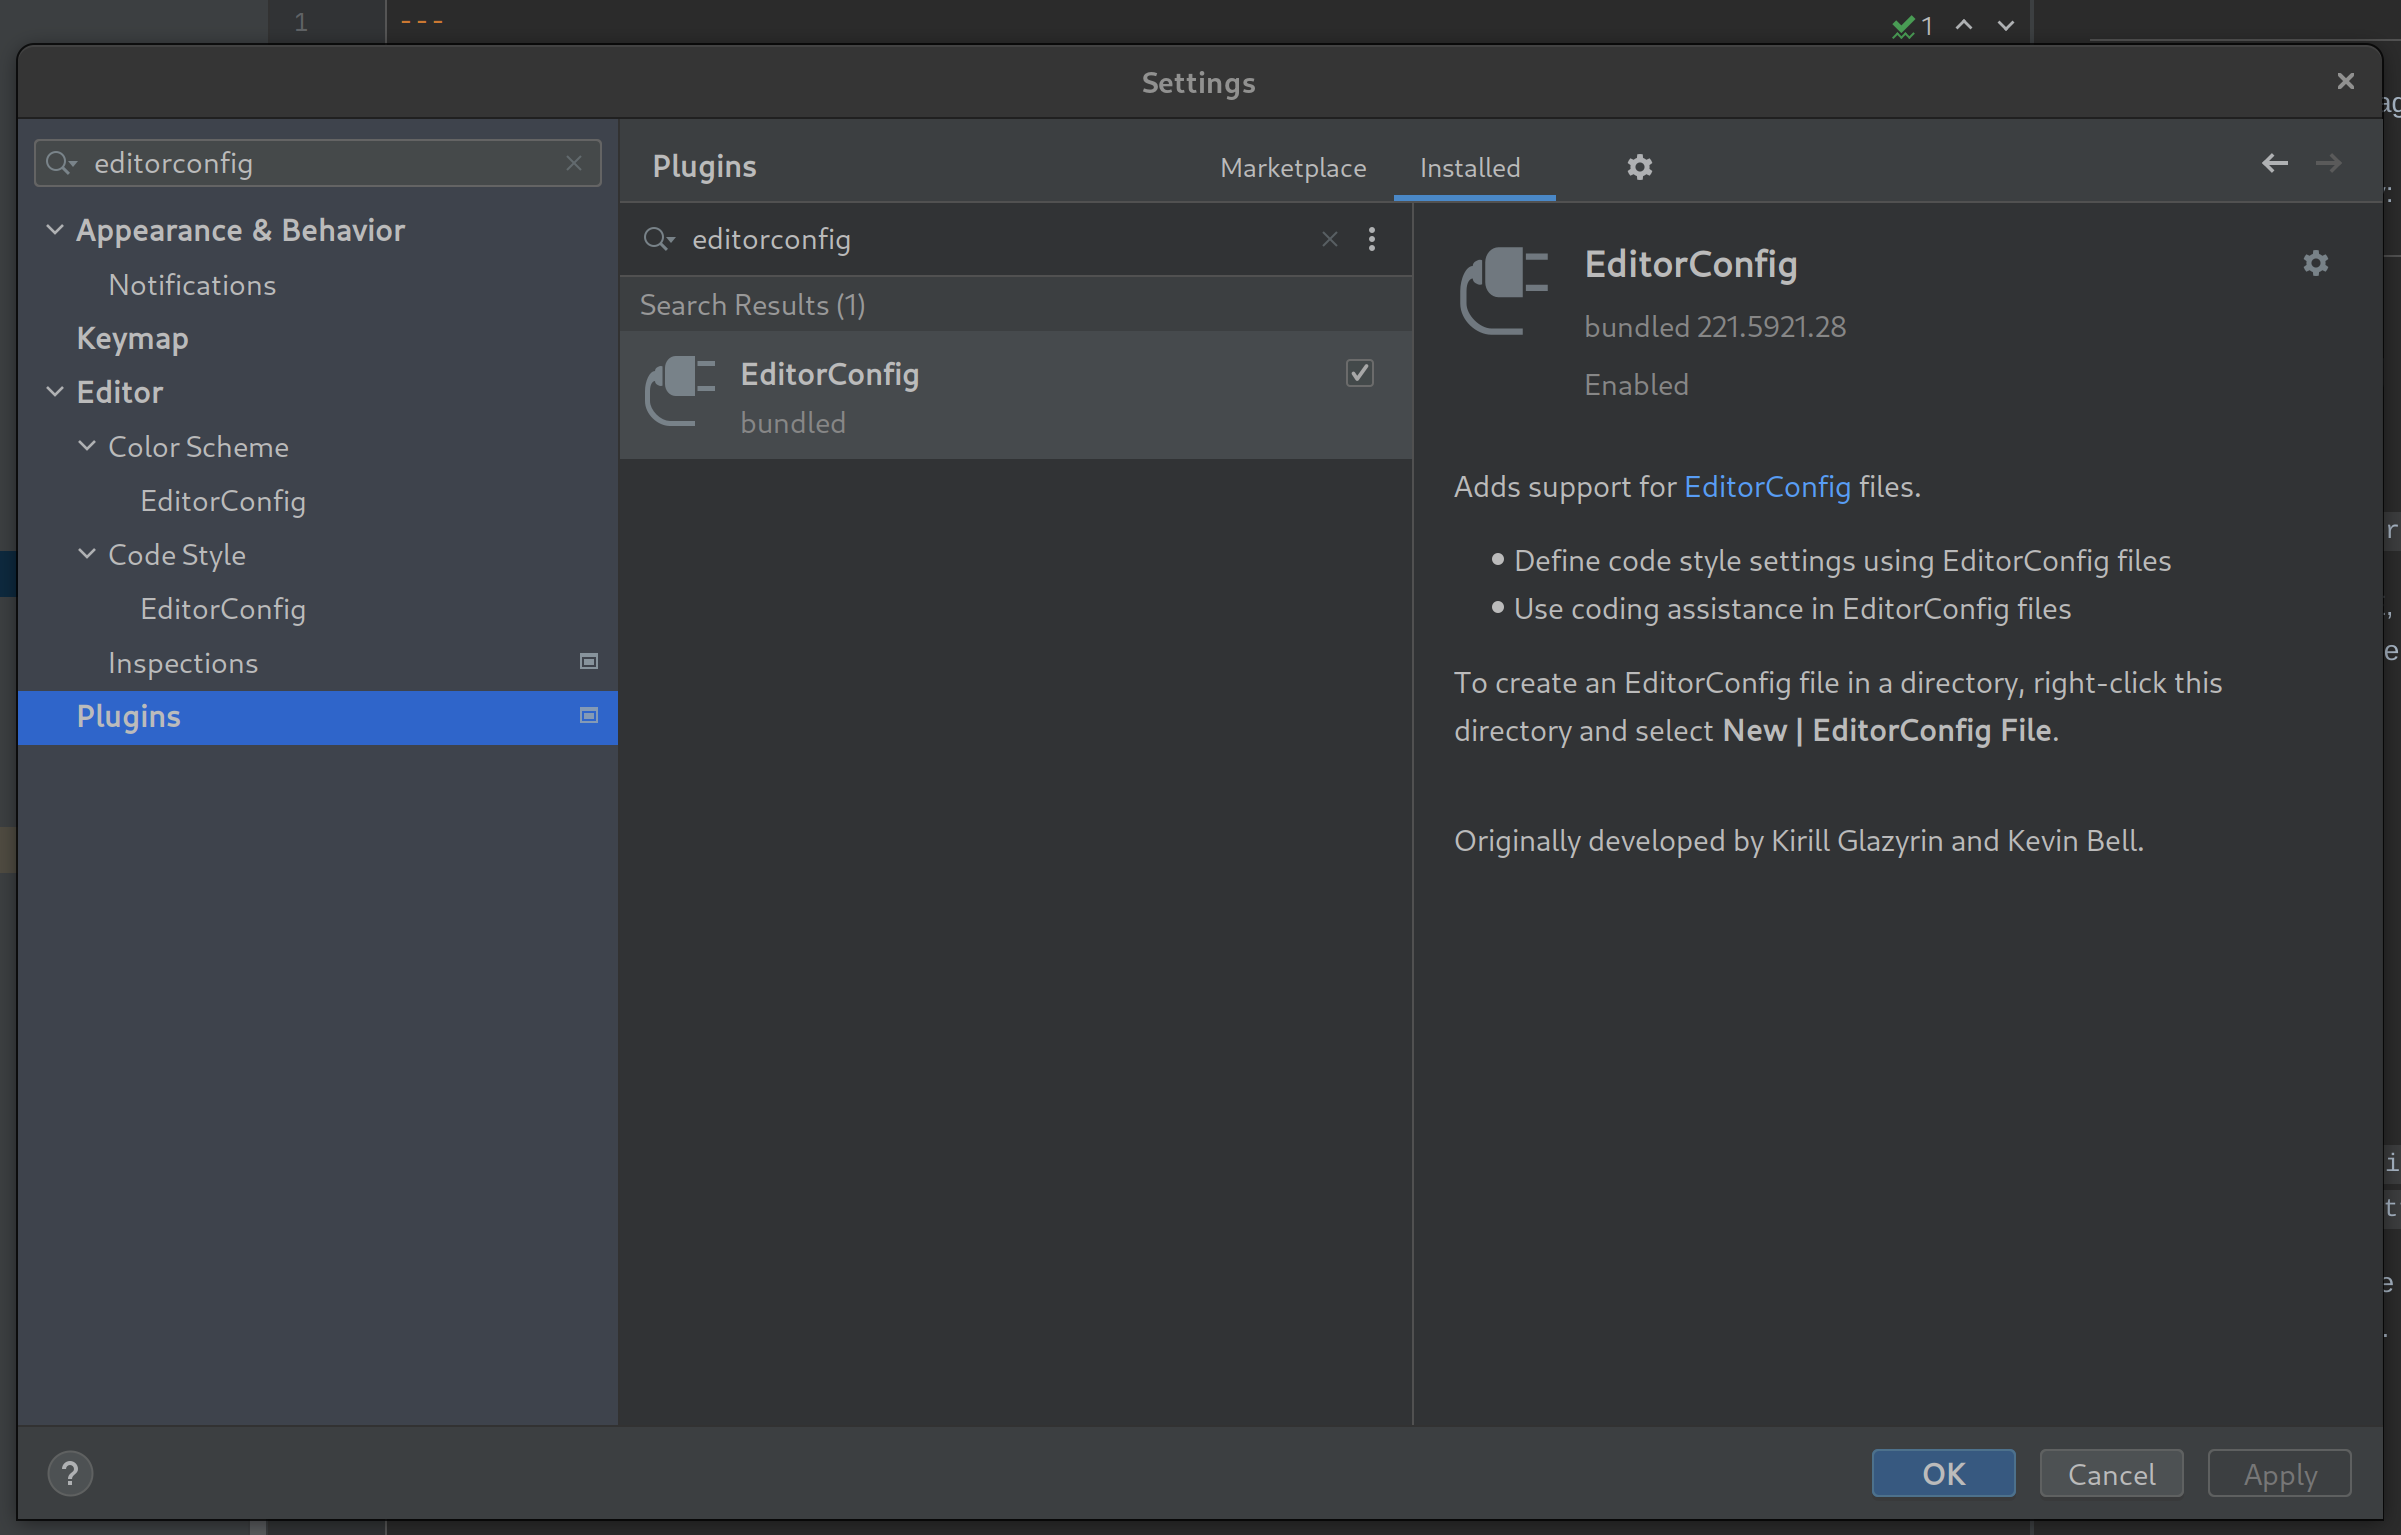
Task: Uncheck the EditorConfig plugin checkbox
Action: coord(1359,373)
